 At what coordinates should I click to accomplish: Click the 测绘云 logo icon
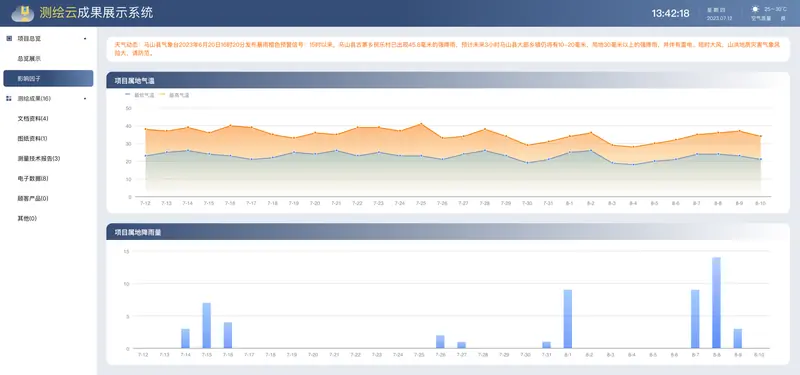click(22, 13)
